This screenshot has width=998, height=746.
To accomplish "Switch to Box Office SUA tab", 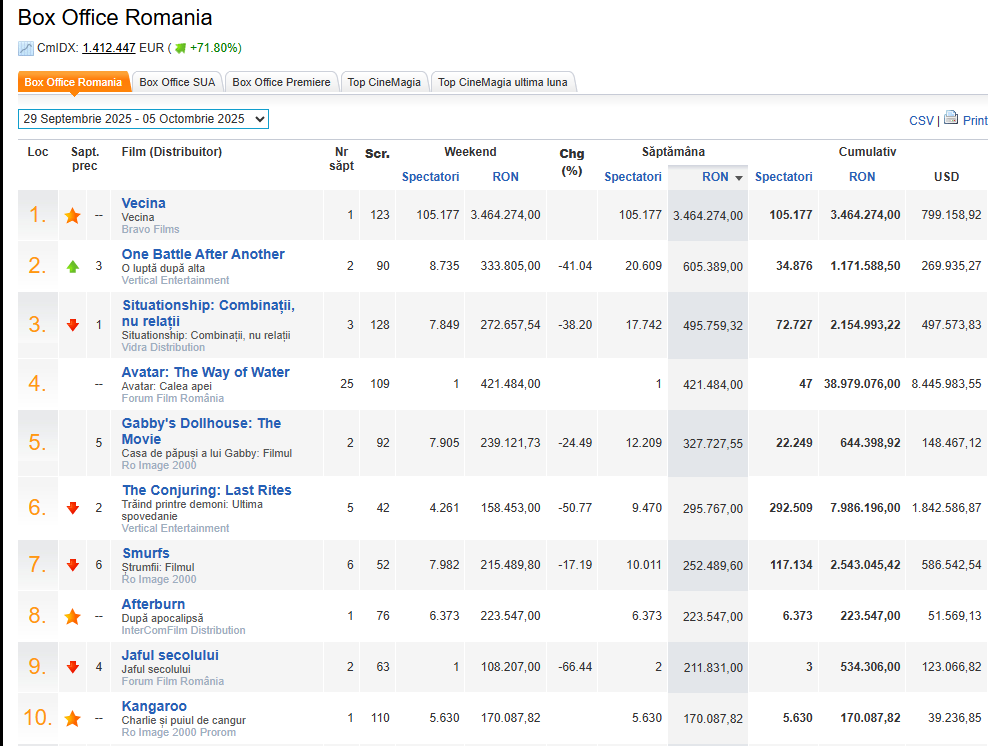I will click(177, 82).
